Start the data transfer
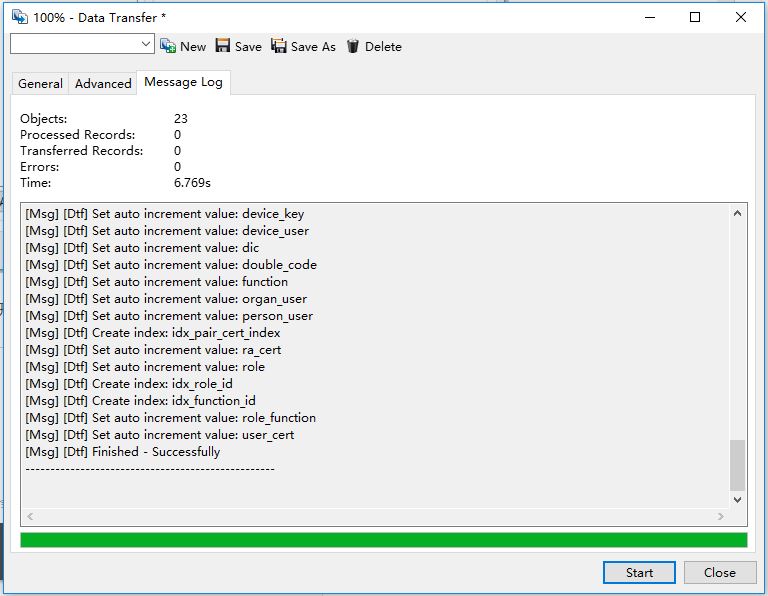Viewport: 768px width, 596px height. (639, 572)
